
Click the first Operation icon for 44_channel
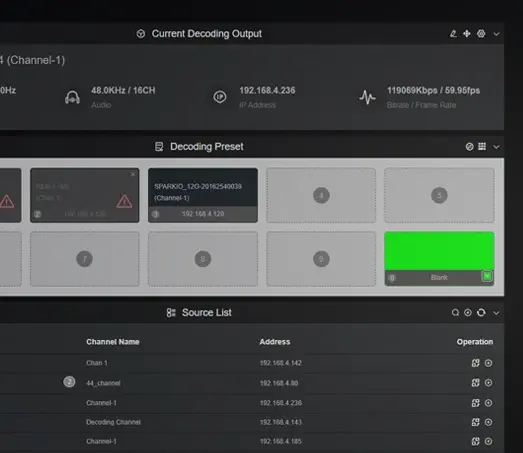476,383
